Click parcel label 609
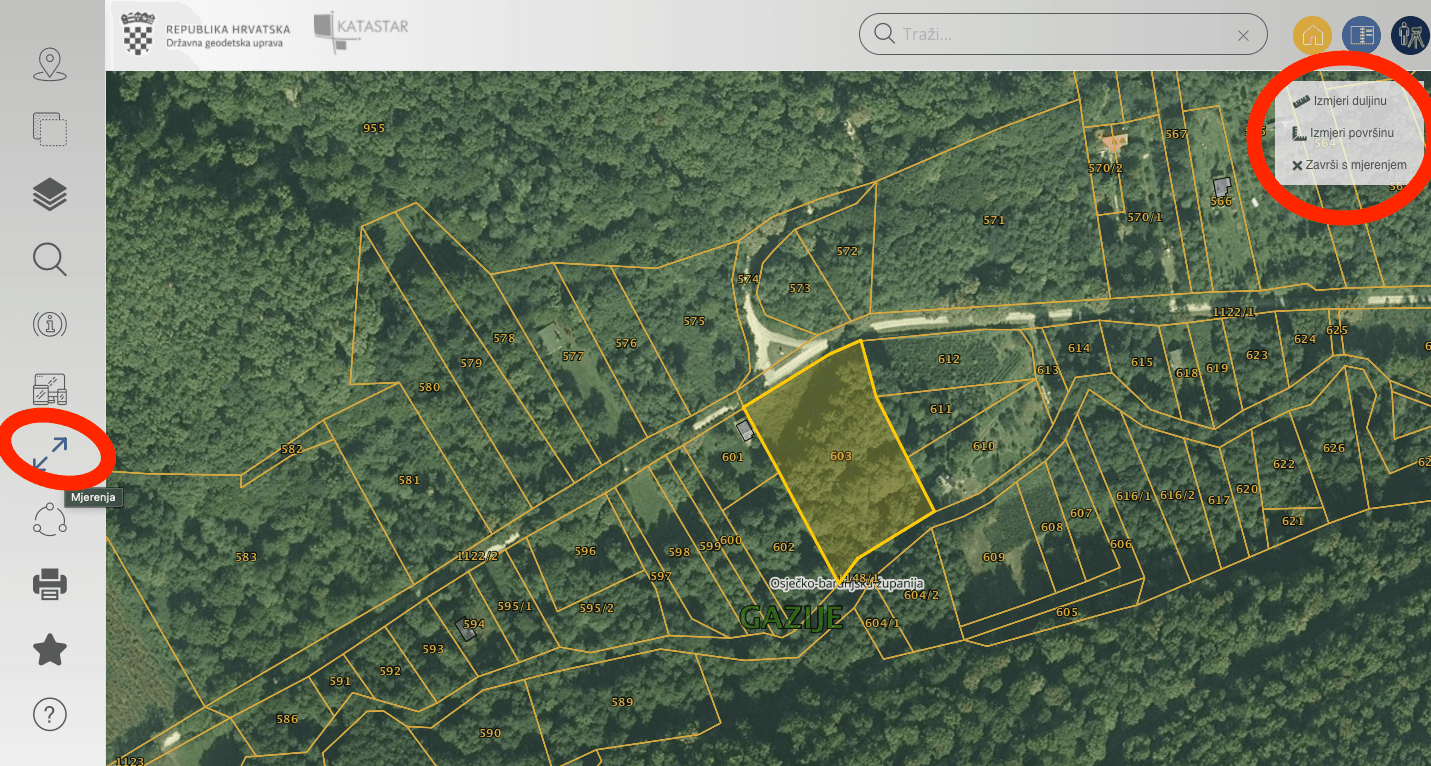 click(x=993, y=557)
